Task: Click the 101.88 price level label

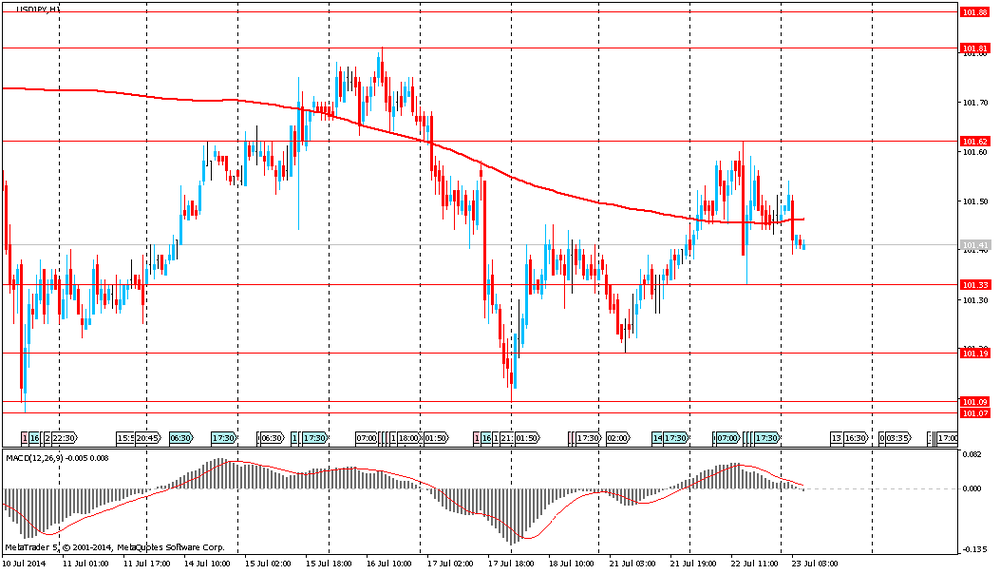Action: (974, 12)
